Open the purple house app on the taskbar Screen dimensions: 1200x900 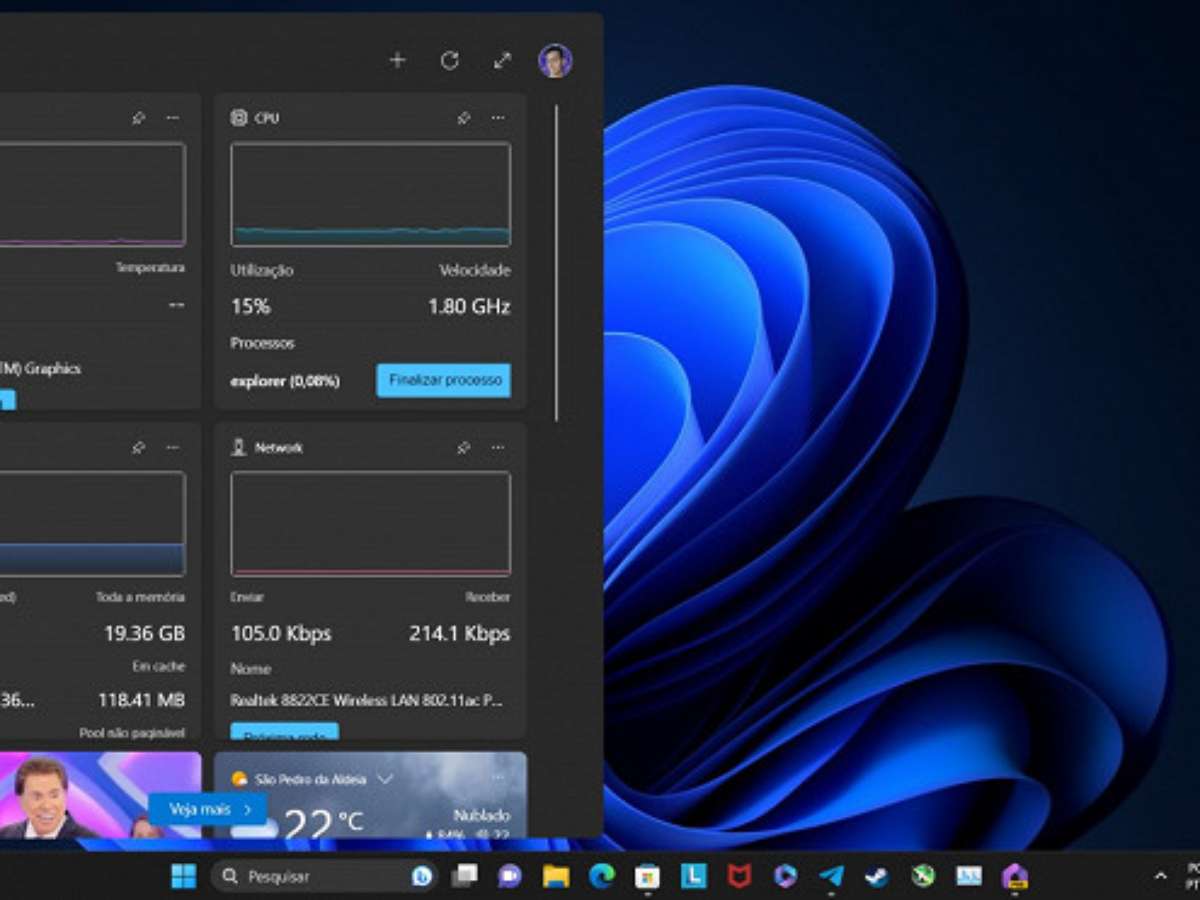[x=1015, y=877]
